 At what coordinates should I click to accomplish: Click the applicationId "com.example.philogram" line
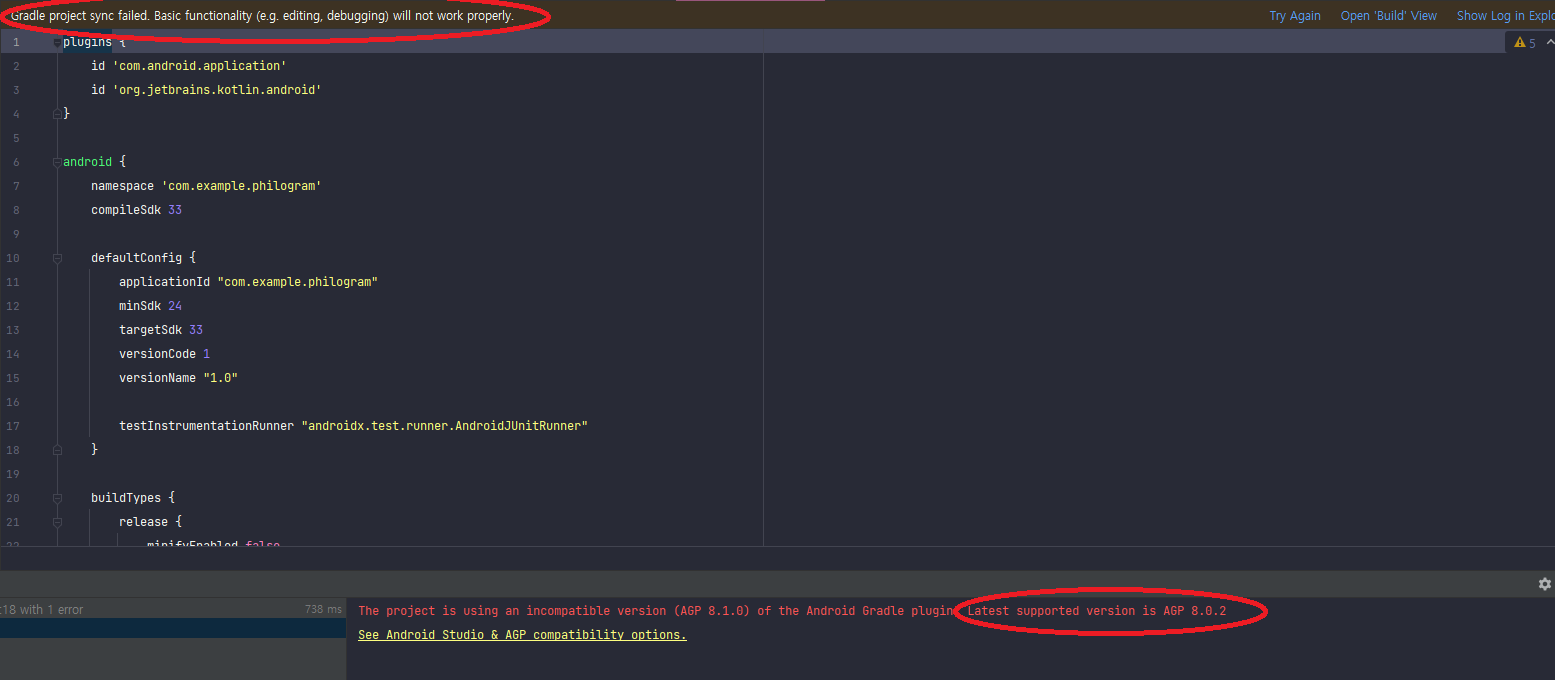pos(248,282)
